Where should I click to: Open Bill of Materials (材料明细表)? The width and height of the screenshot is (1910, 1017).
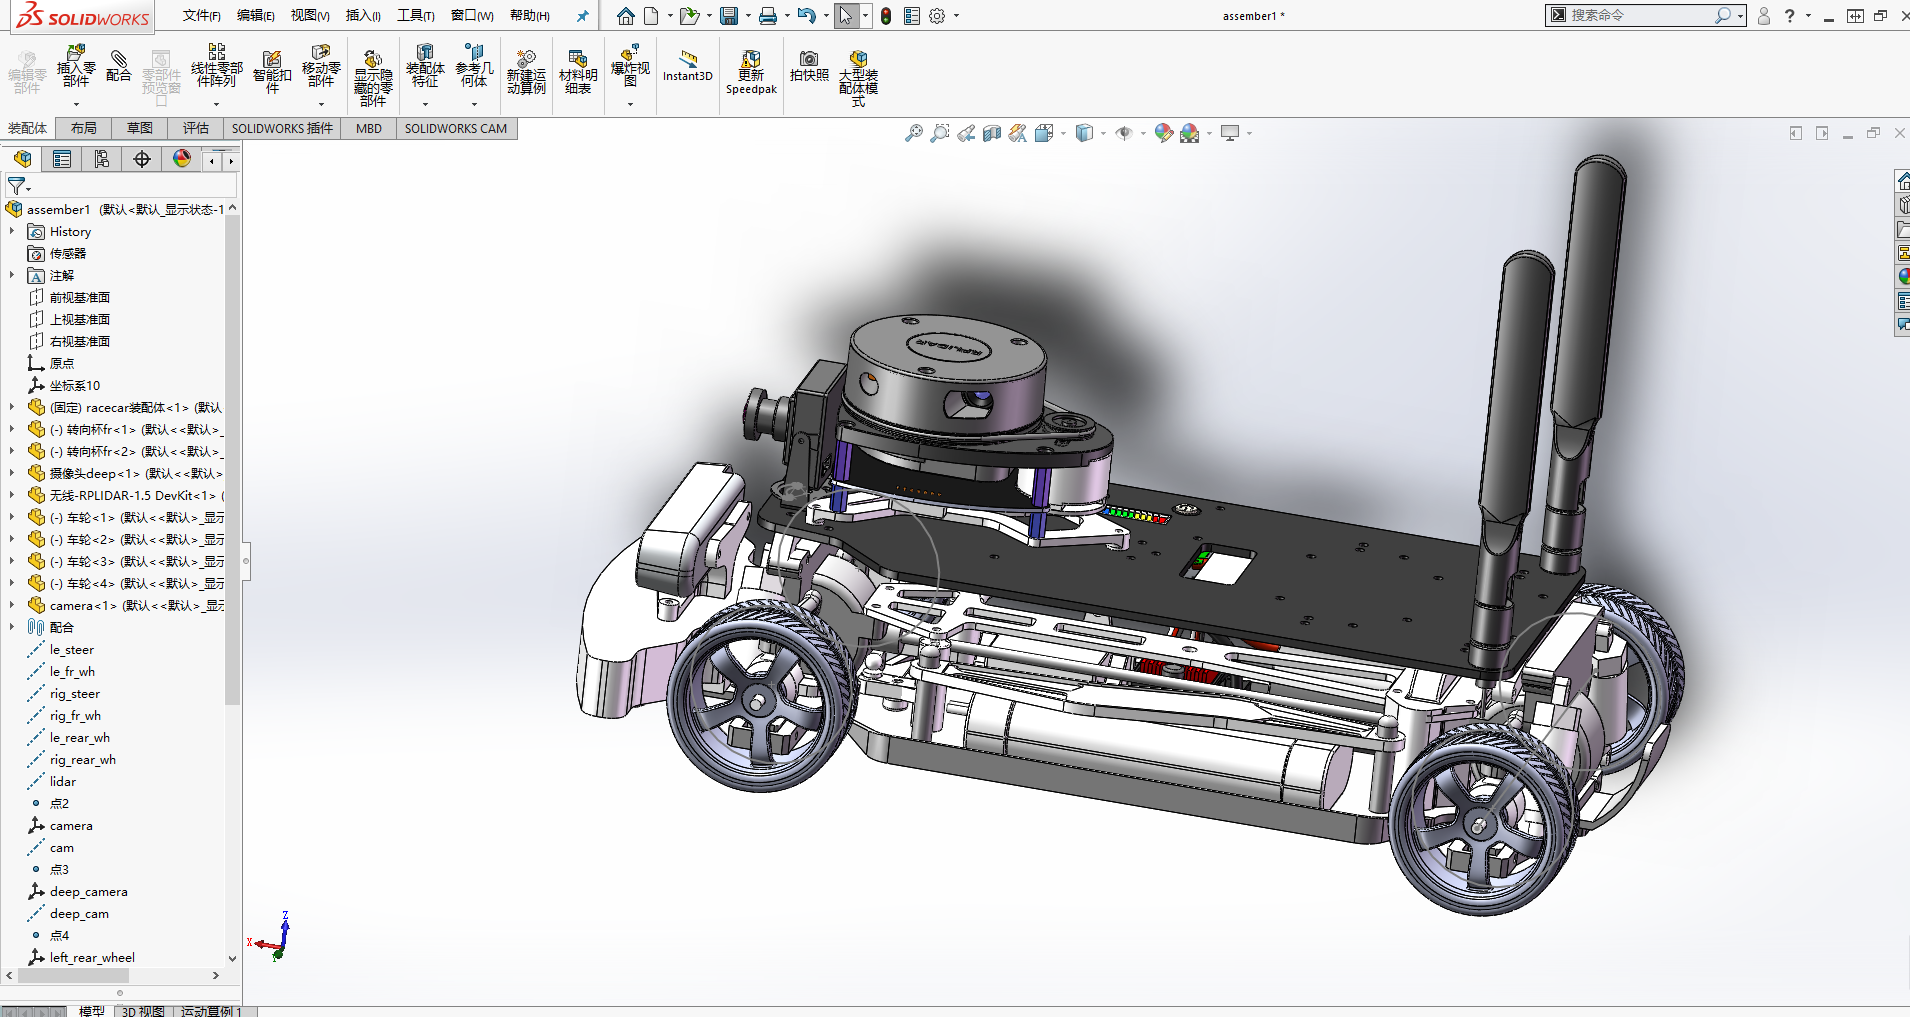[578, 70]
